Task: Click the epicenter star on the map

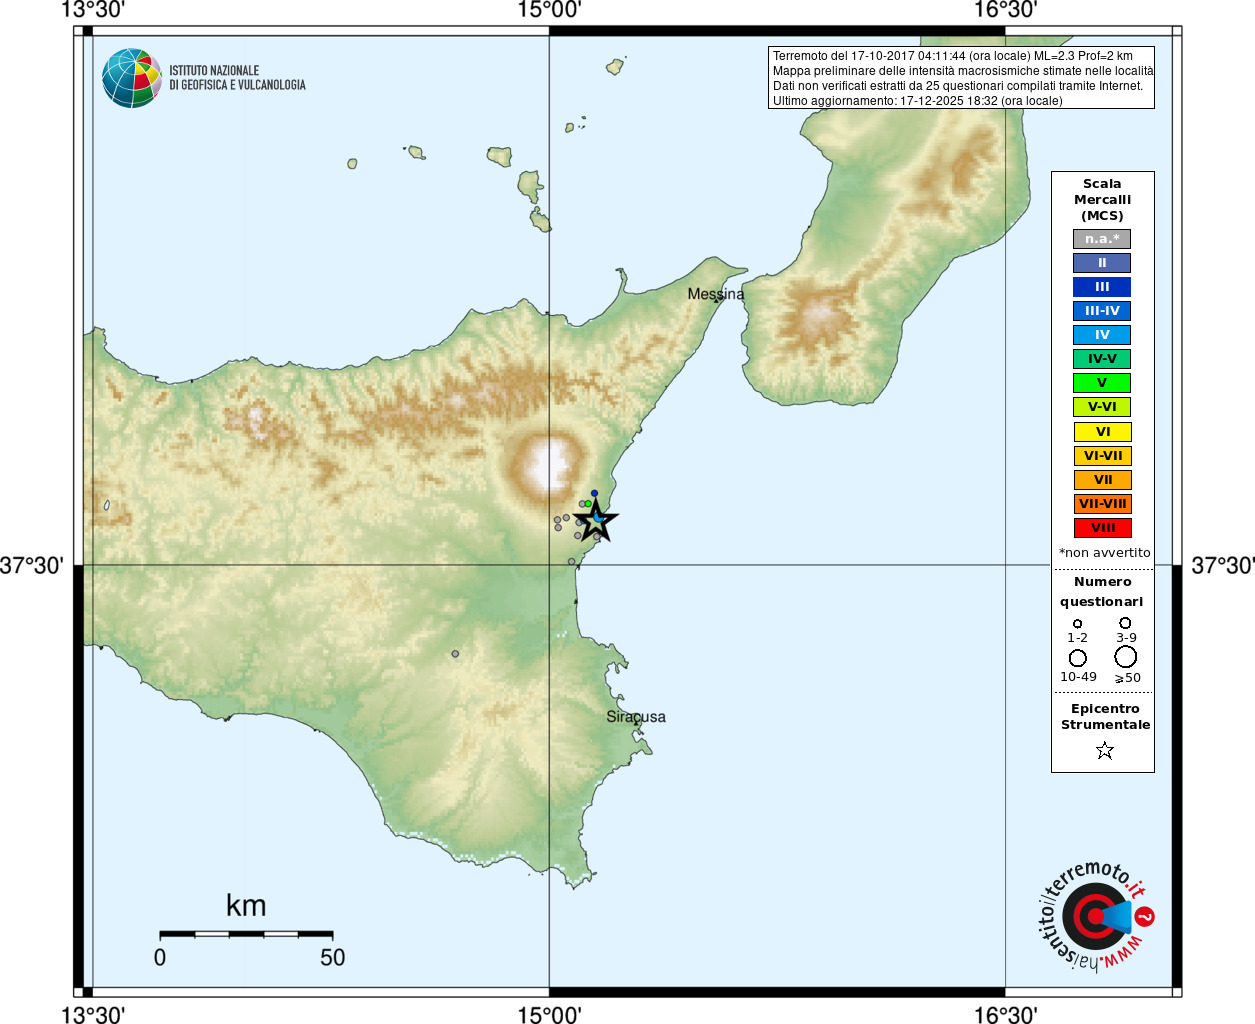Action: 596,519
